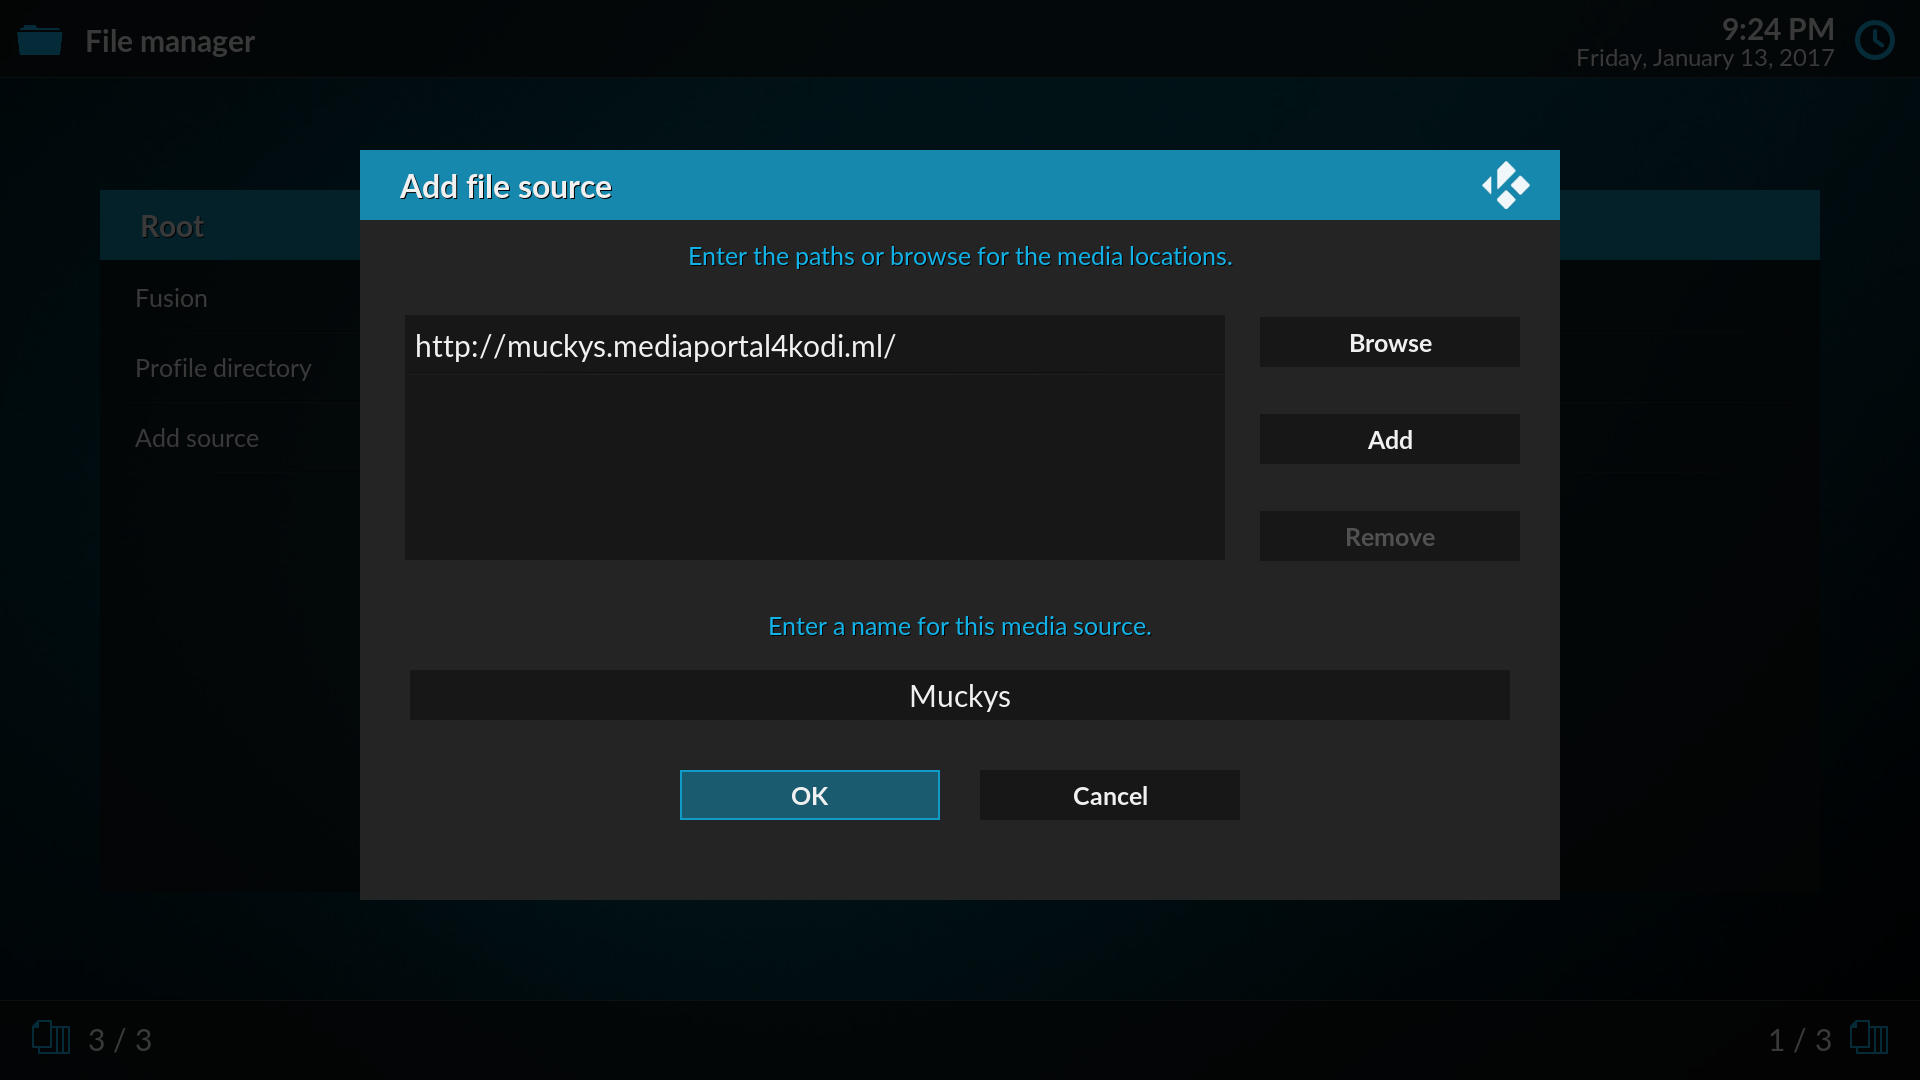Viewport: 1920px width, 1080px height.
Task: Click the Root header of left pane
Action: 172,226
